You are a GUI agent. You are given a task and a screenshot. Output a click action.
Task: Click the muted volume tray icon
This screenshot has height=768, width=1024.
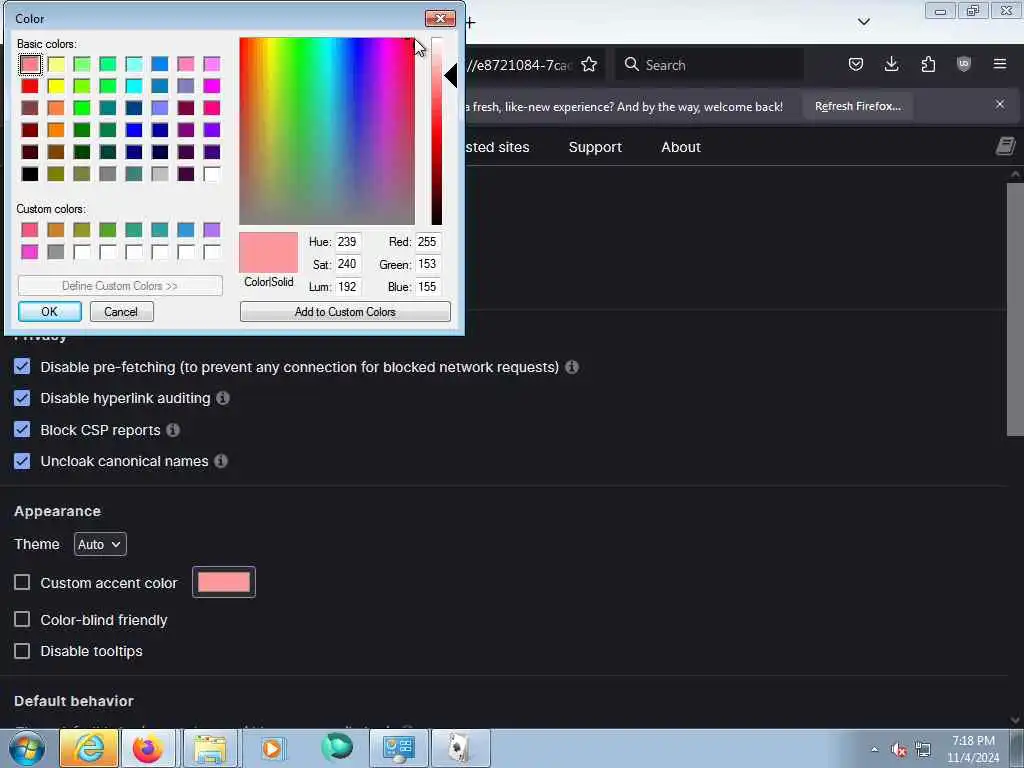899,750
